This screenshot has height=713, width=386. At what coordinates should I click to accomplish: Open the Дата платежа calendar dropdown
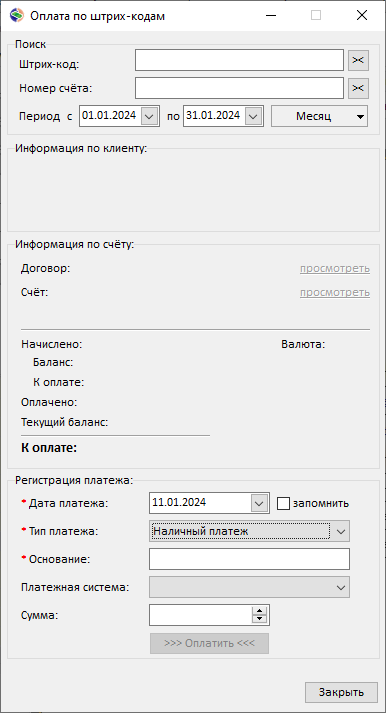(259, 503)
